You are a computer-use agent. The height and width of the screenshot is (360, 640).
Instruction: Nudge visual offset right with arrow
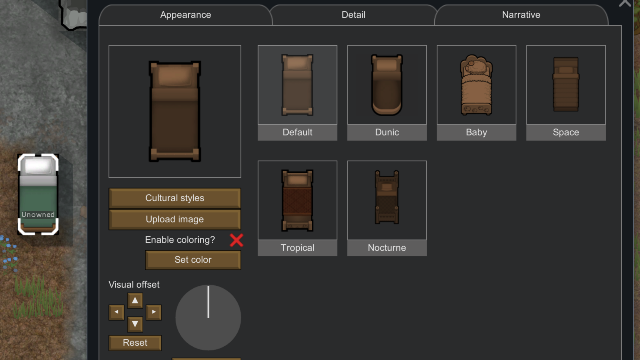[153, 312]
